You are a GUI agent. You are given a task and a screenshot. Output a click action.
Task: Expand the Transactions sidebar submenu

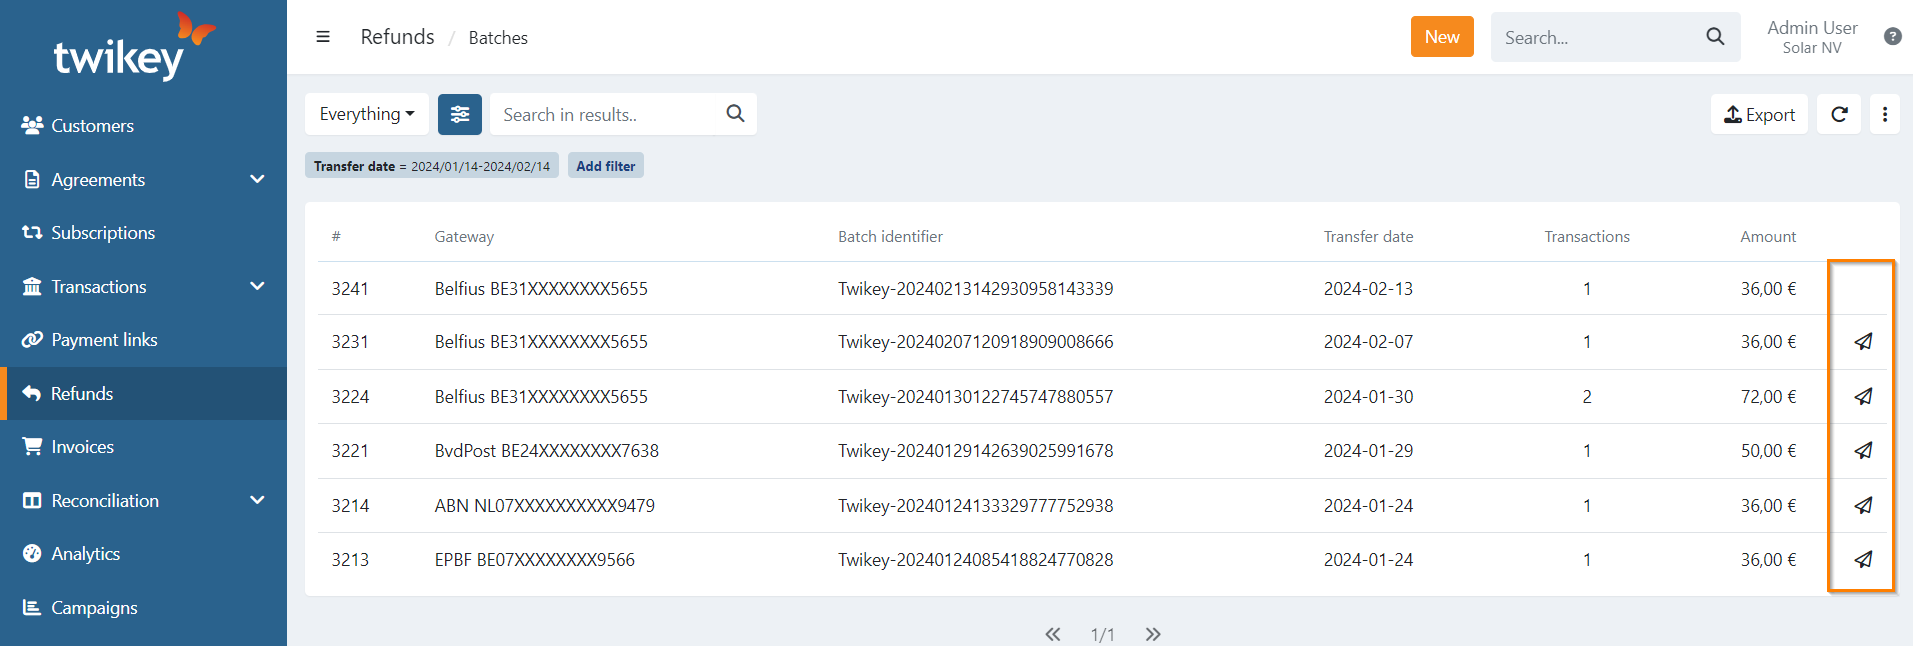tap(257, 287)
